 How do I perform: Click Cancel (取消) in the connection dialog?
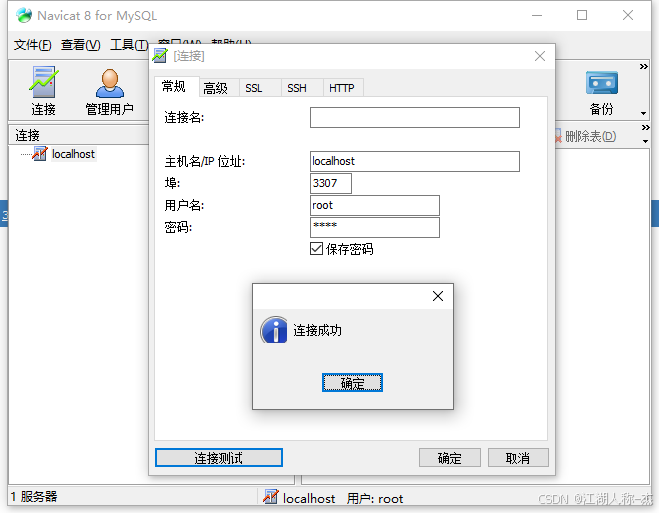pyautogui.click(x=518, y=458)
